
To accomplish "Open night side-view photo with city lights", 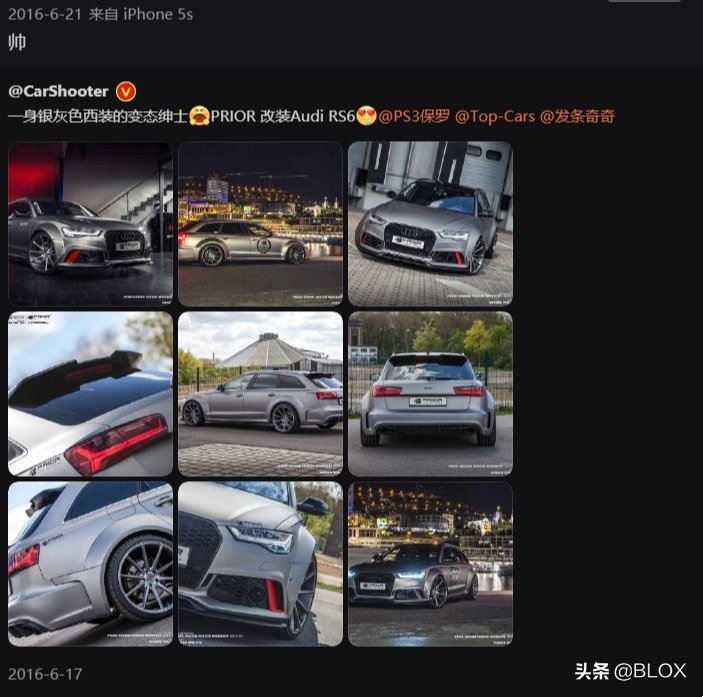I will click(260, 224).
